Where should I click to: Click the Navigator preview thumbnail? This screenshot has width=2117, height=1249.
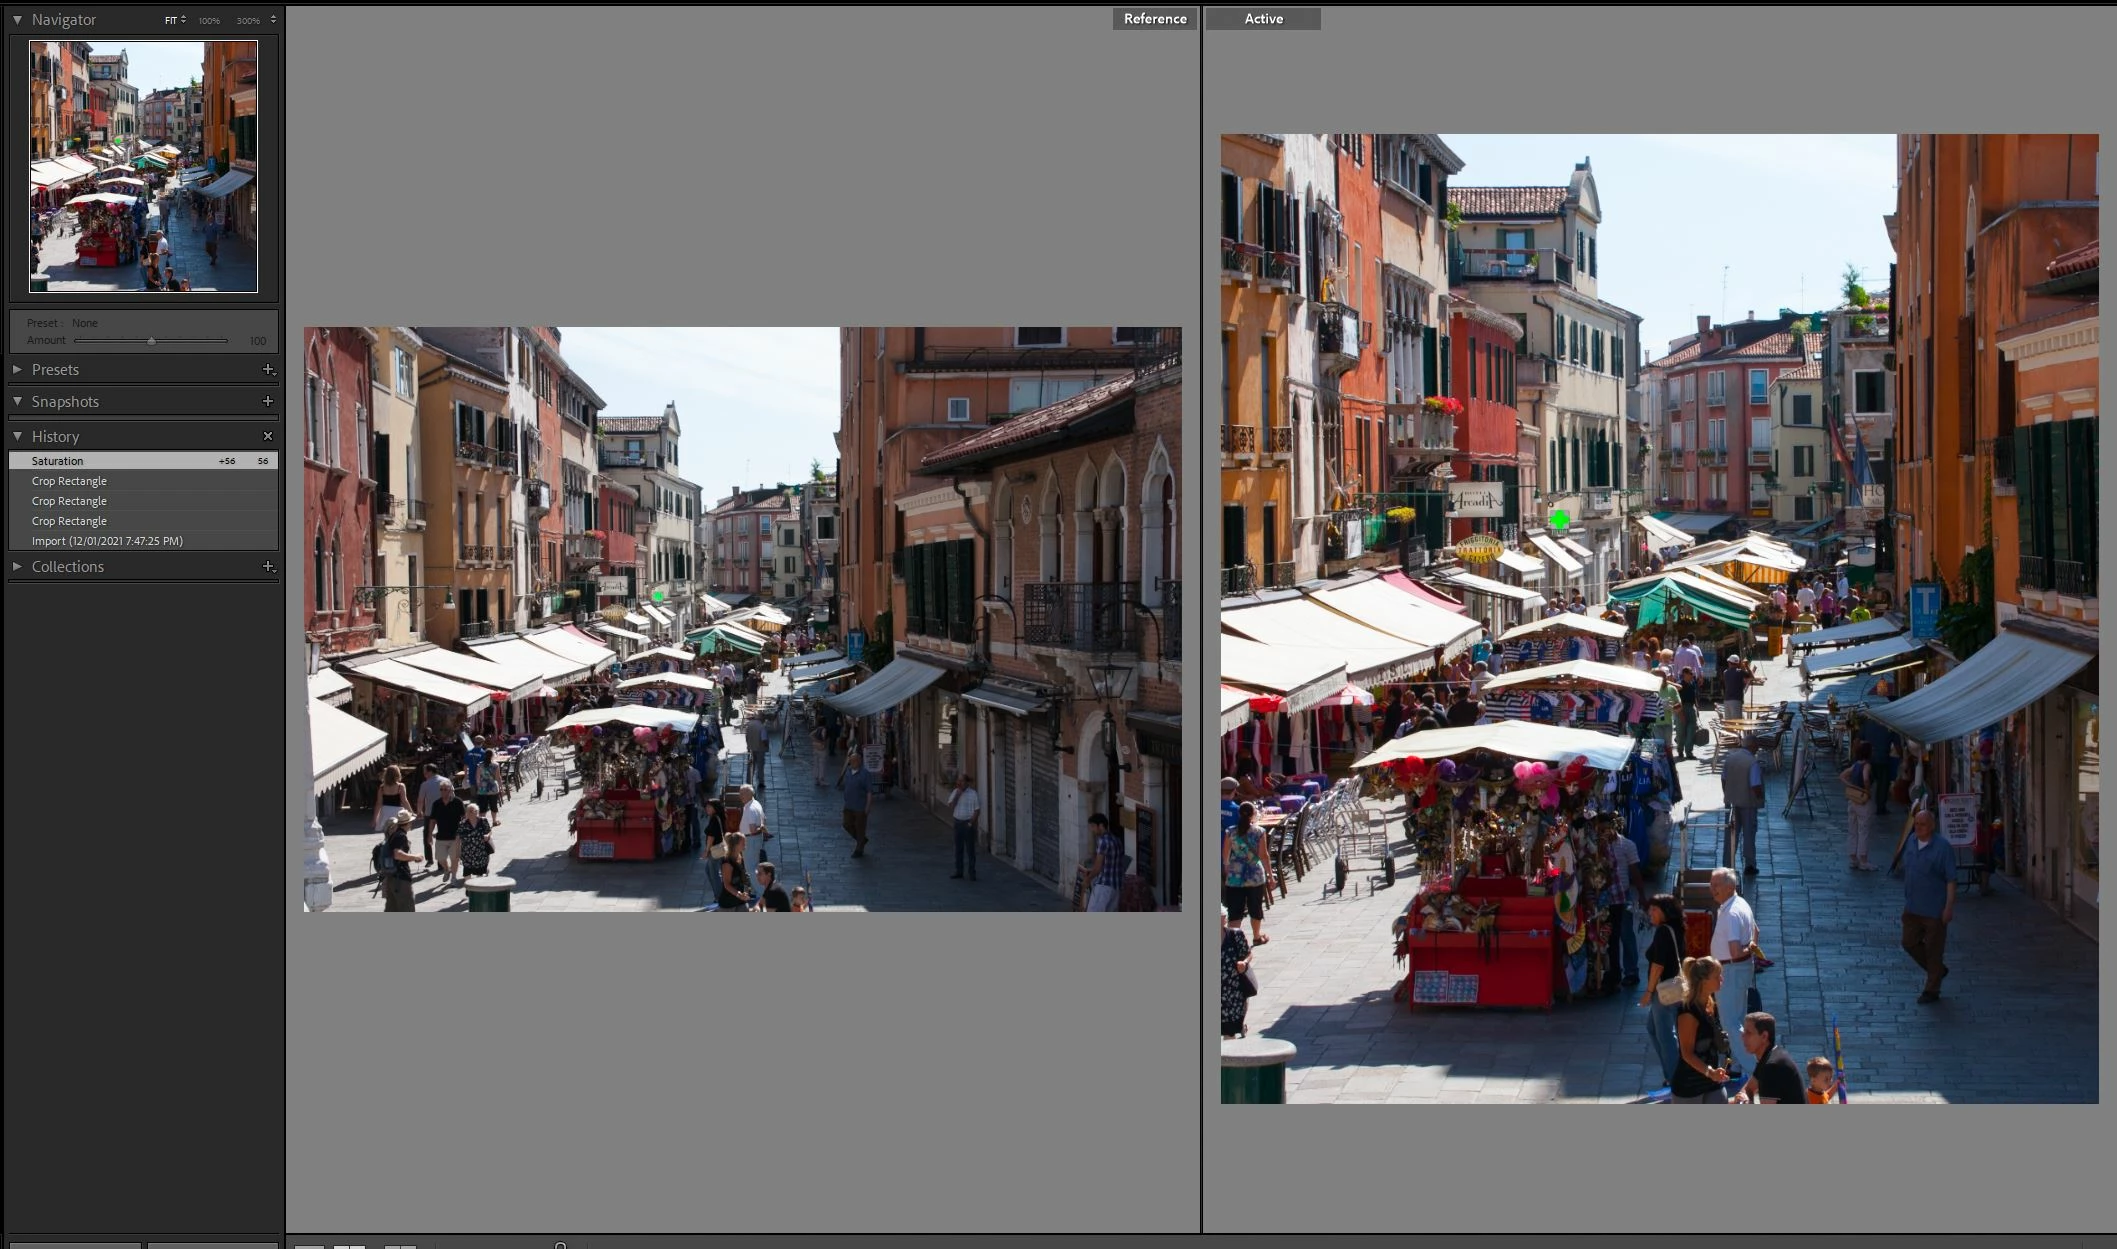click(x=143, y=166)
